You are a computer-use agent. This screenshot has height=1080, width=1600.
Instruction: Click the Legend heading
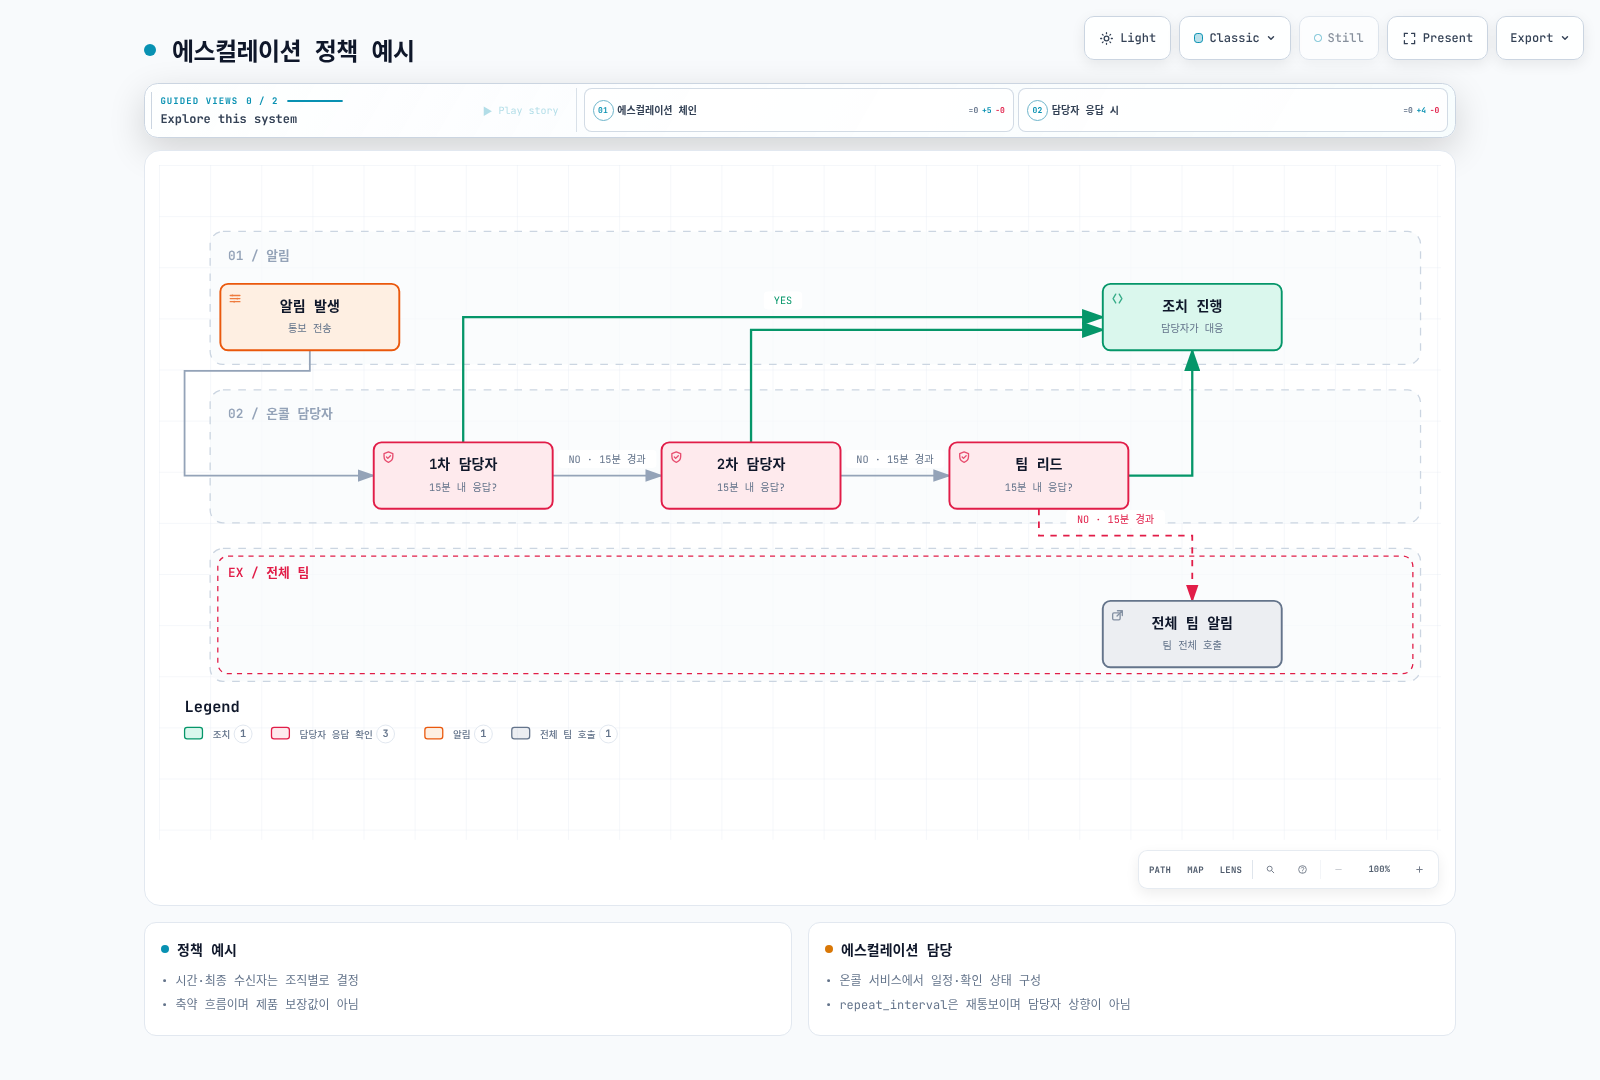pyautogui.click(x=212, y=707)
